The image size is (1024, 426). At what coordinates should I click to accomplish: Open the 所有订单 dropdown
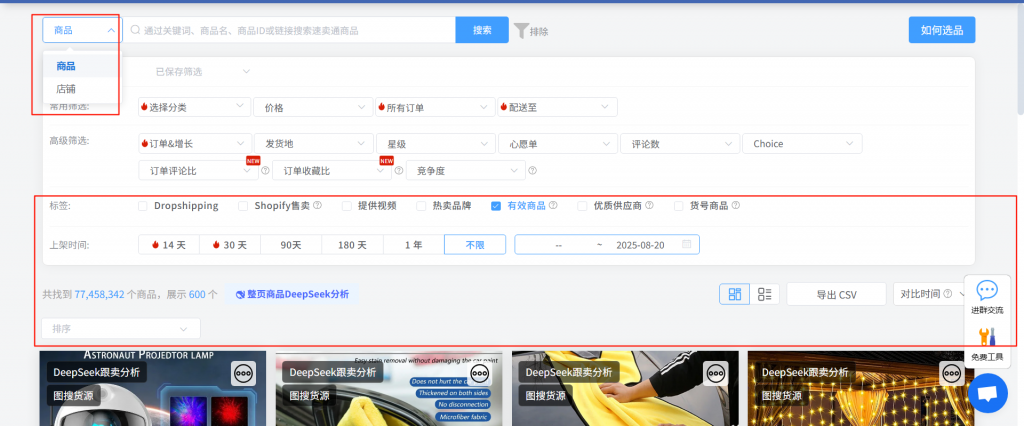[x=435, y=107]
